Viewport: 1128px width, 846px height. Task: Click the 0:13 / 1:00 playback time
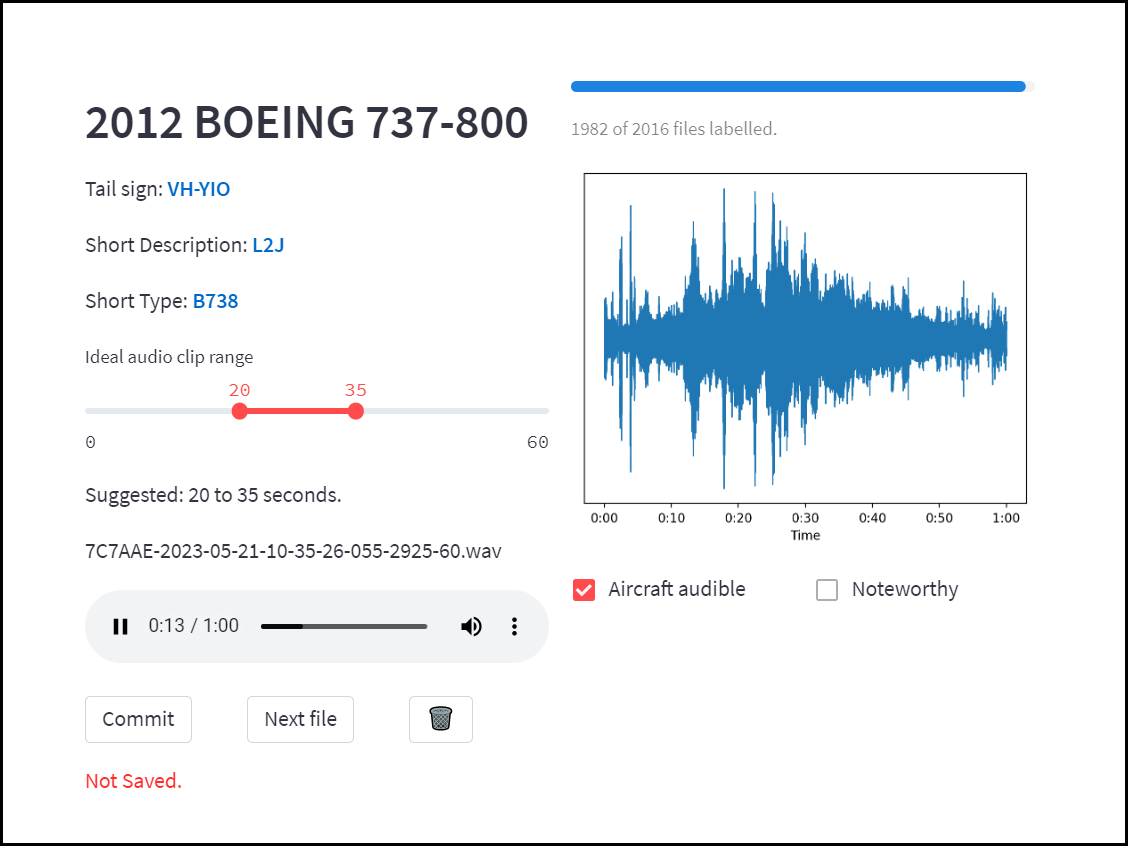pos(194,626)
